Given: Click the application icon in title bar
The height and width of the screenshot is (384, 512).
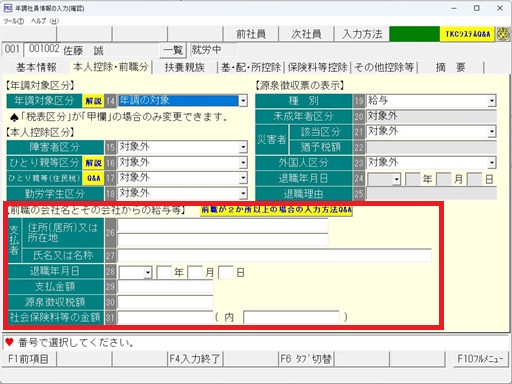Looking at the screenshot, I should pos(8,8).
